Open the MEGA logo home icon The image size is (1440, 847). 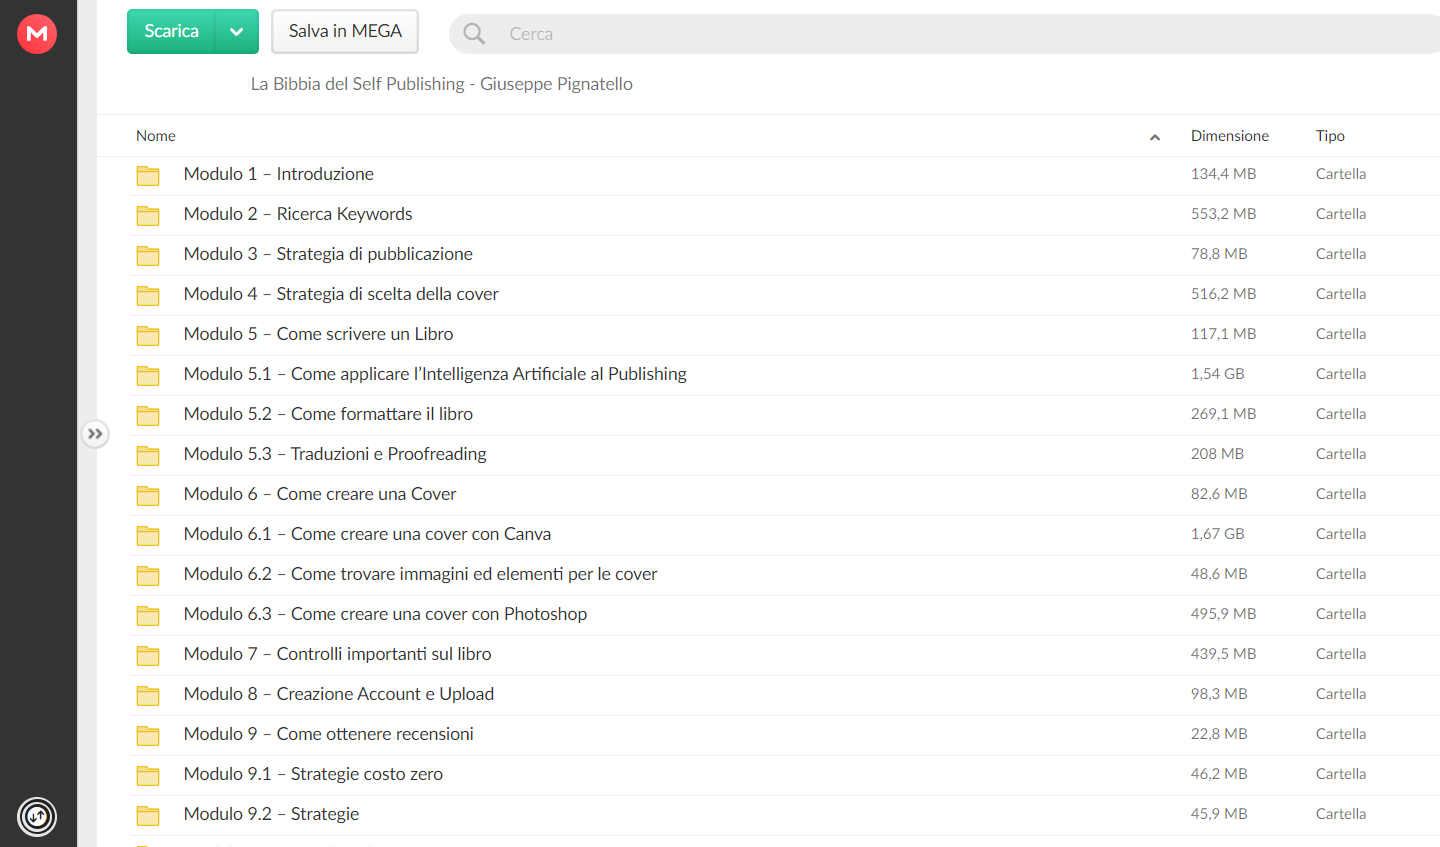[x=37, y=34]
